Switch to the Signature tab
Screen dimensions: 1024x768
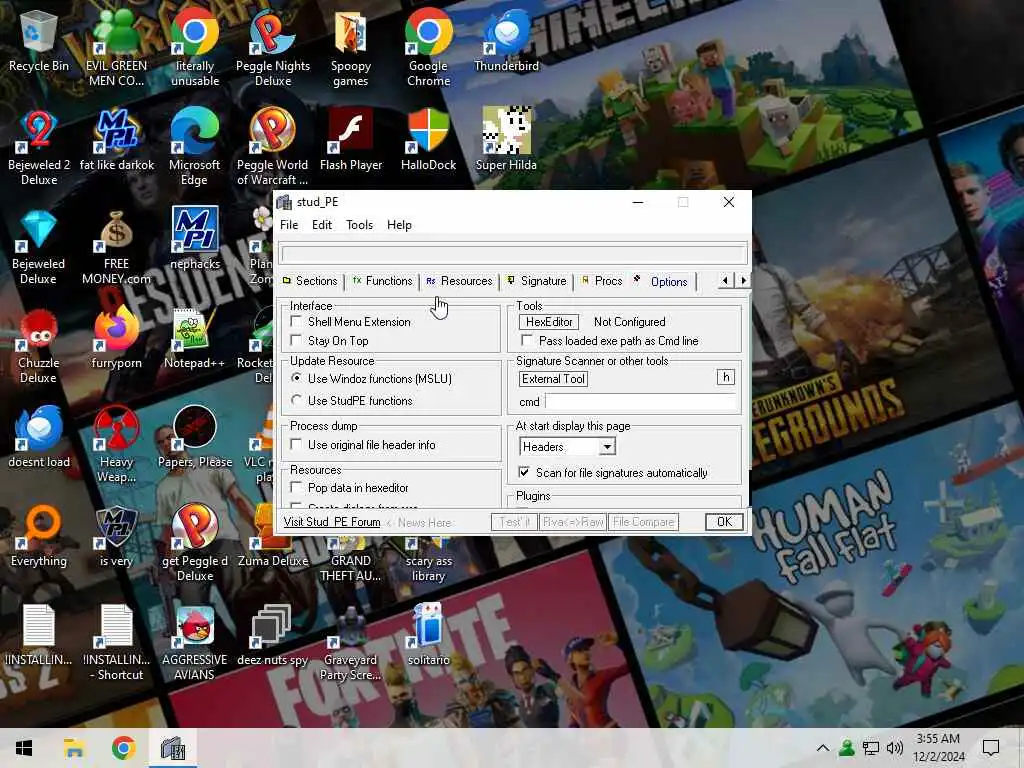pos(537,281)
